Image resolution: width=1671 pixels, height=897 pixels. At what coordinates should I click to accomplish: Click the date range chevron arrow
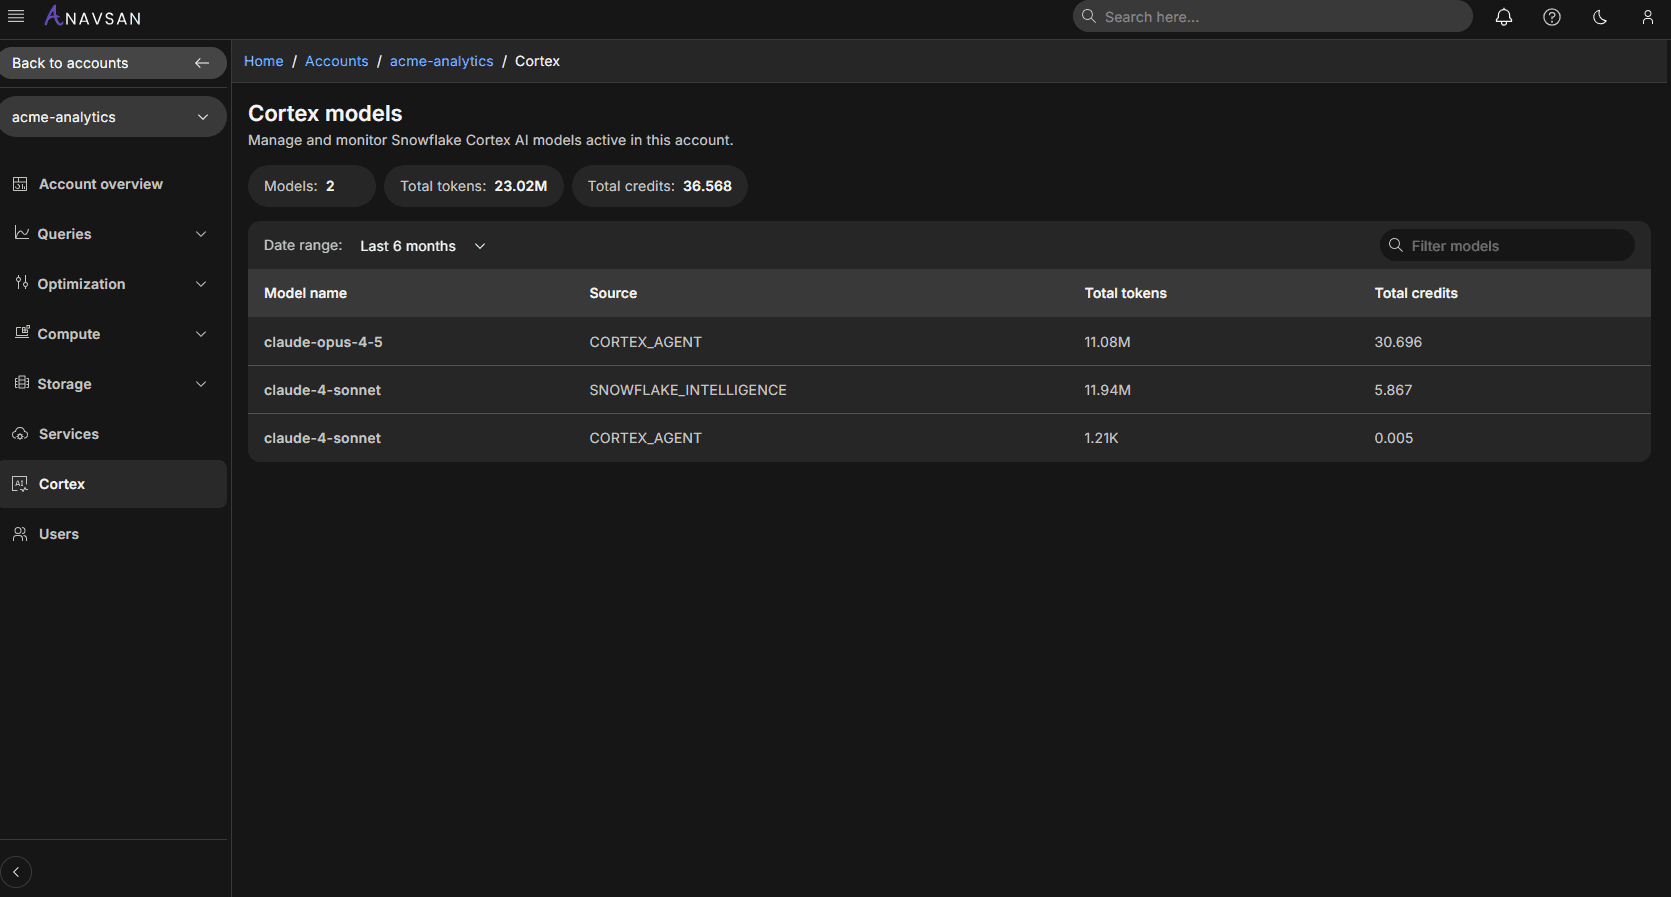[x=480, y=246]
